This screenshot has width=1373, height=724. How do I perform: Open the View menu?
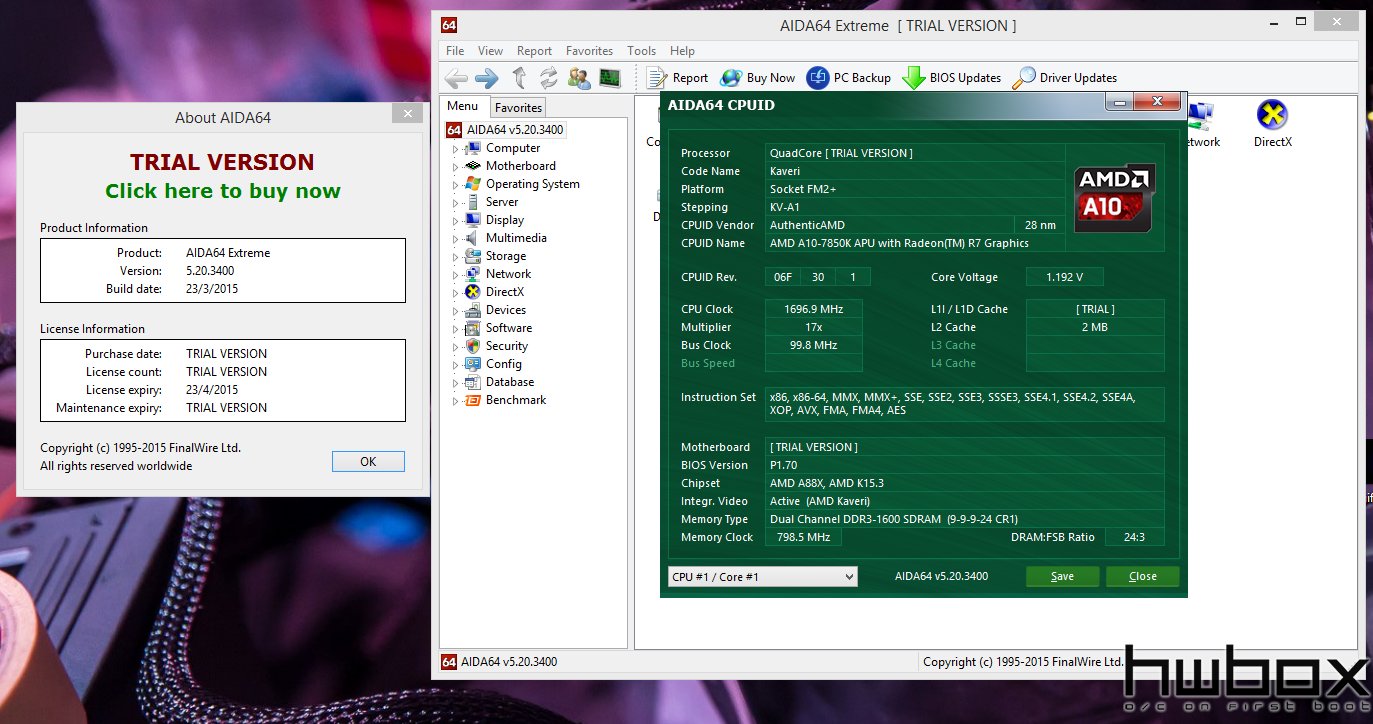tap(491, 51)
